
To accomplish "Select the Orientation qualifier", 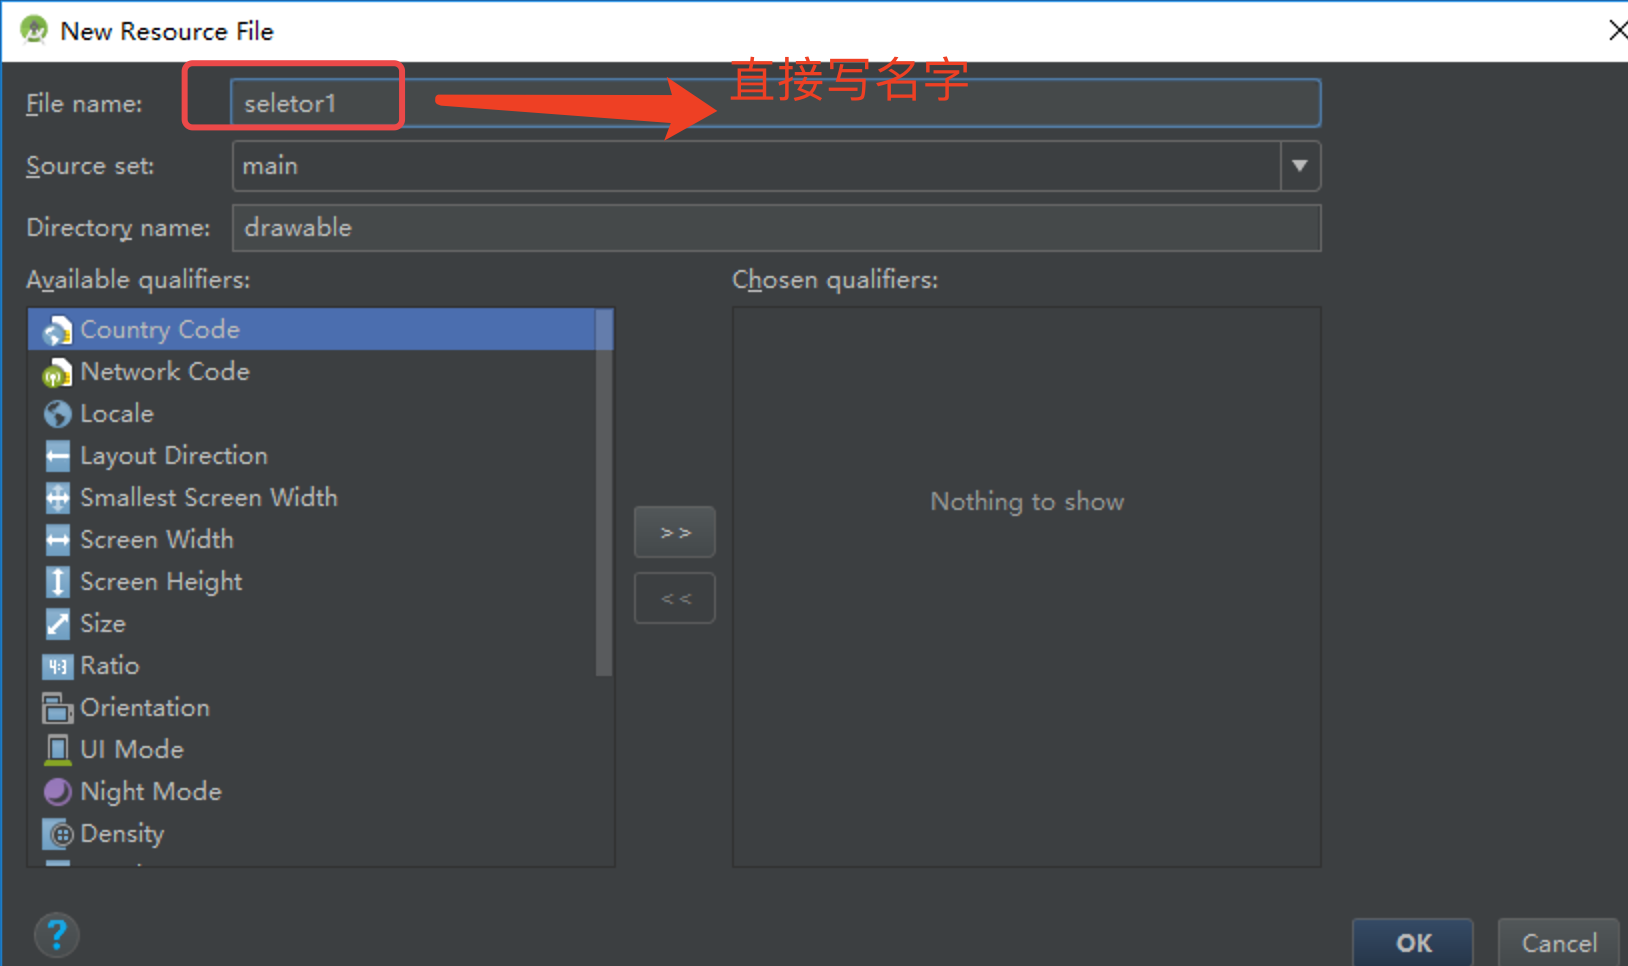I will (x=145, y=707).
